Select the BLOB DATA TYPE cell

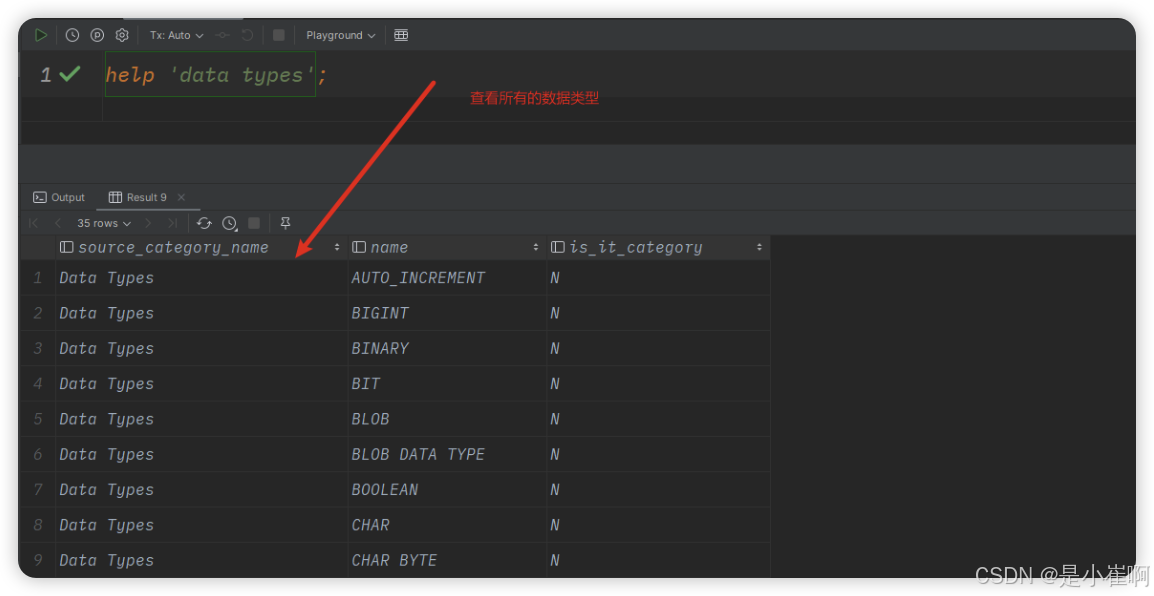(447, 454)
